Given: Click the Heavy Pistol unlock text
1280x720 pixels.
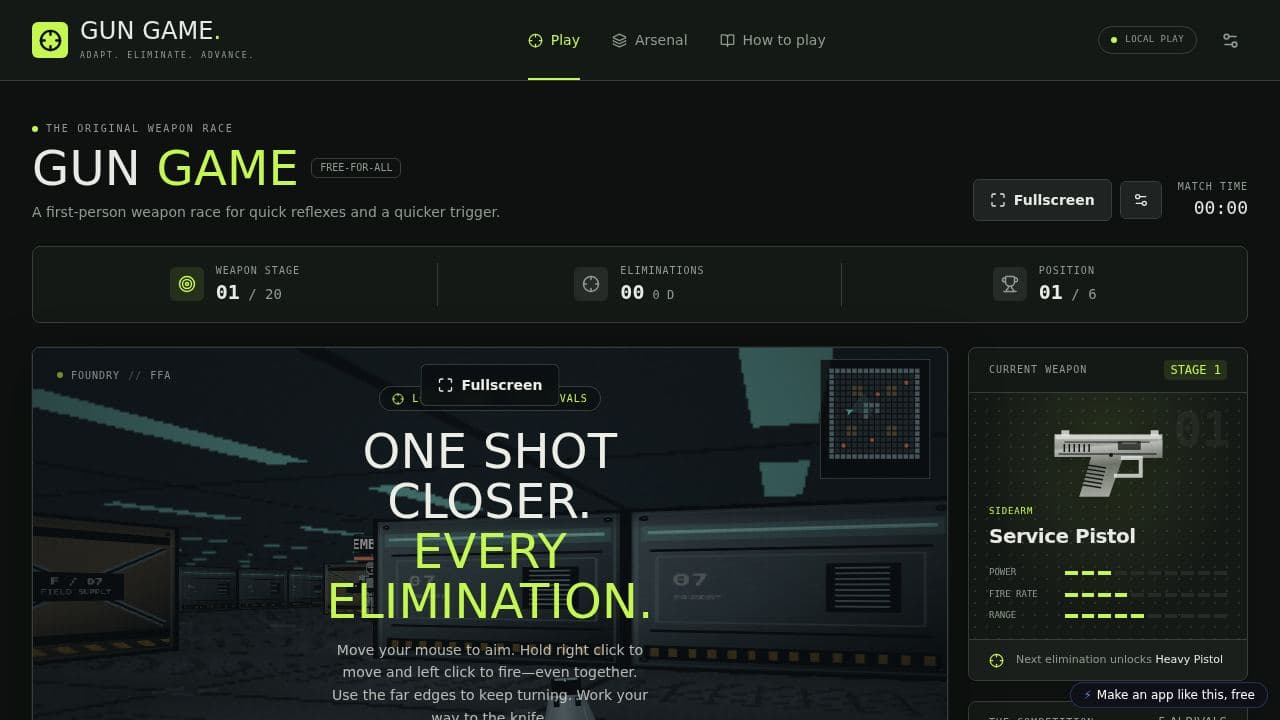Looking at the screenshot, I should tap(1189, 659).
